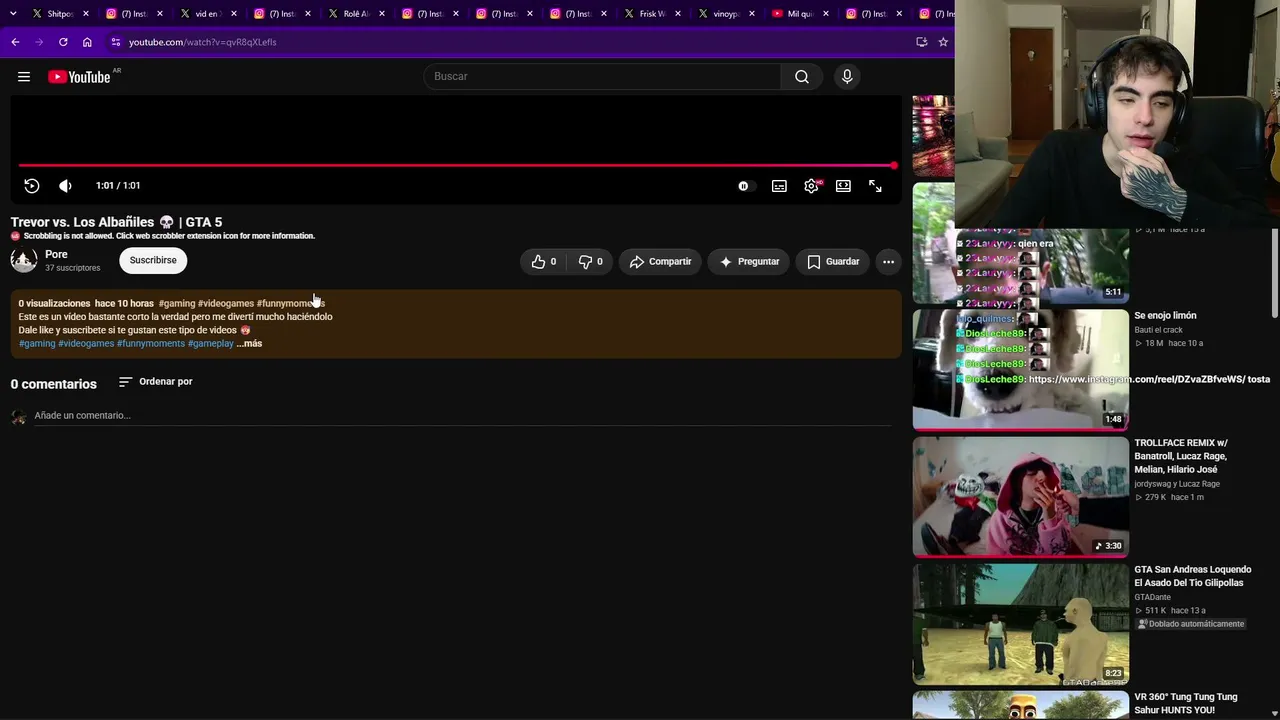Visit 'jordyswag y Lucaz Rage' channel
1280x720 pixels.
tap(1177, 484)
